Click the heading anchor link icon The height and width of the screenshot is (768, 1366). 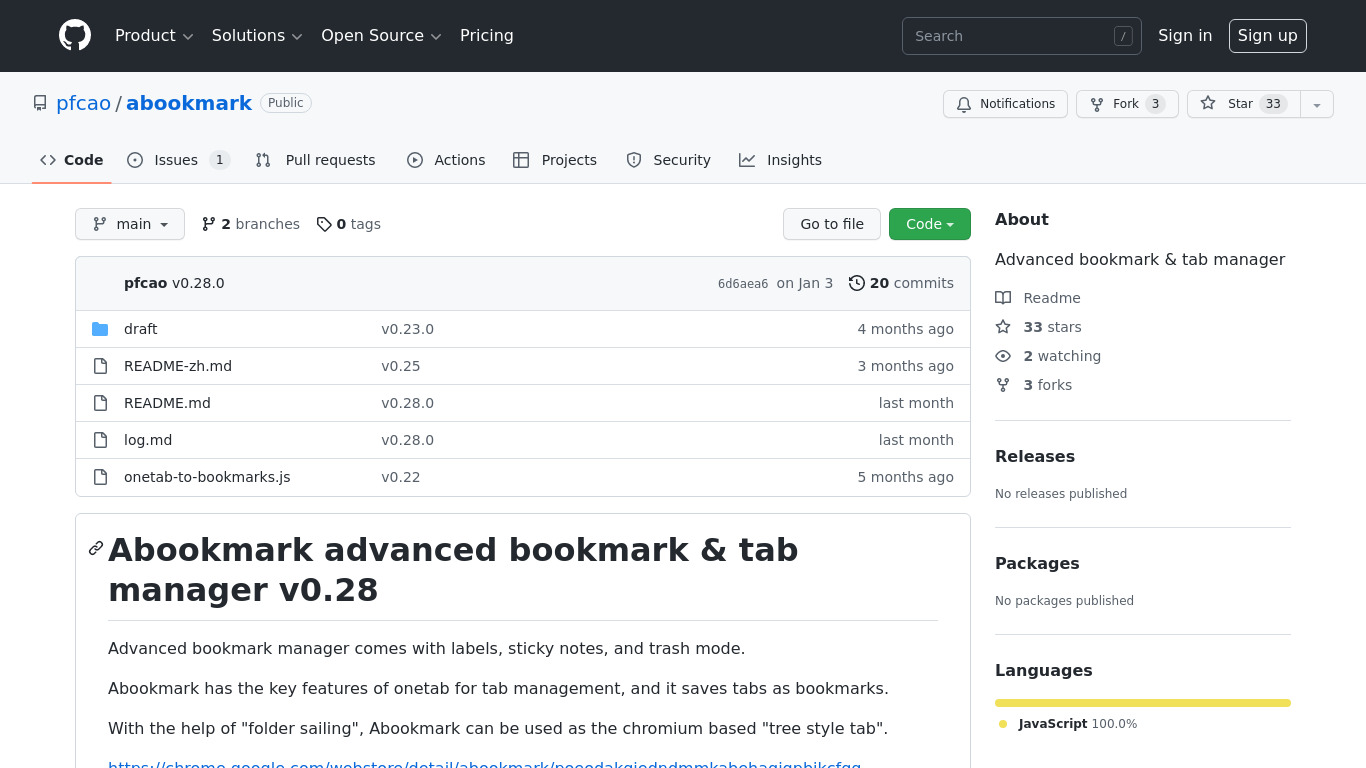pyautogui.click(x=96, y=548)
